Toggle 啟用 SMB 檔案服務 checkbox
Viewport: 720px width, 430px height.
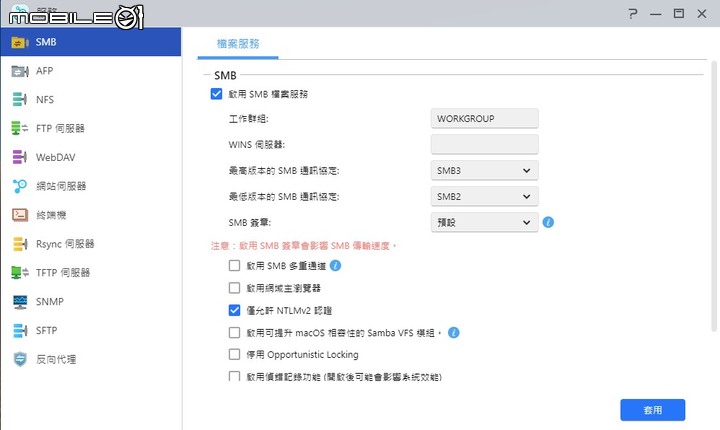point(216,94)
